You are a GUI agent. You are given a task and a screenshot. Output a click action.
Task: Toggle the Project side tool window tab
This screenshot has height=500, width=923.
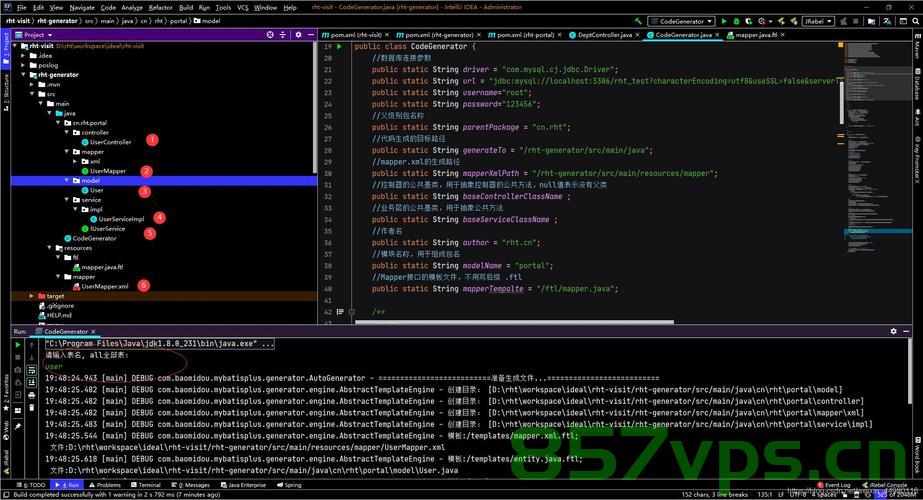(x=5, y=49)
